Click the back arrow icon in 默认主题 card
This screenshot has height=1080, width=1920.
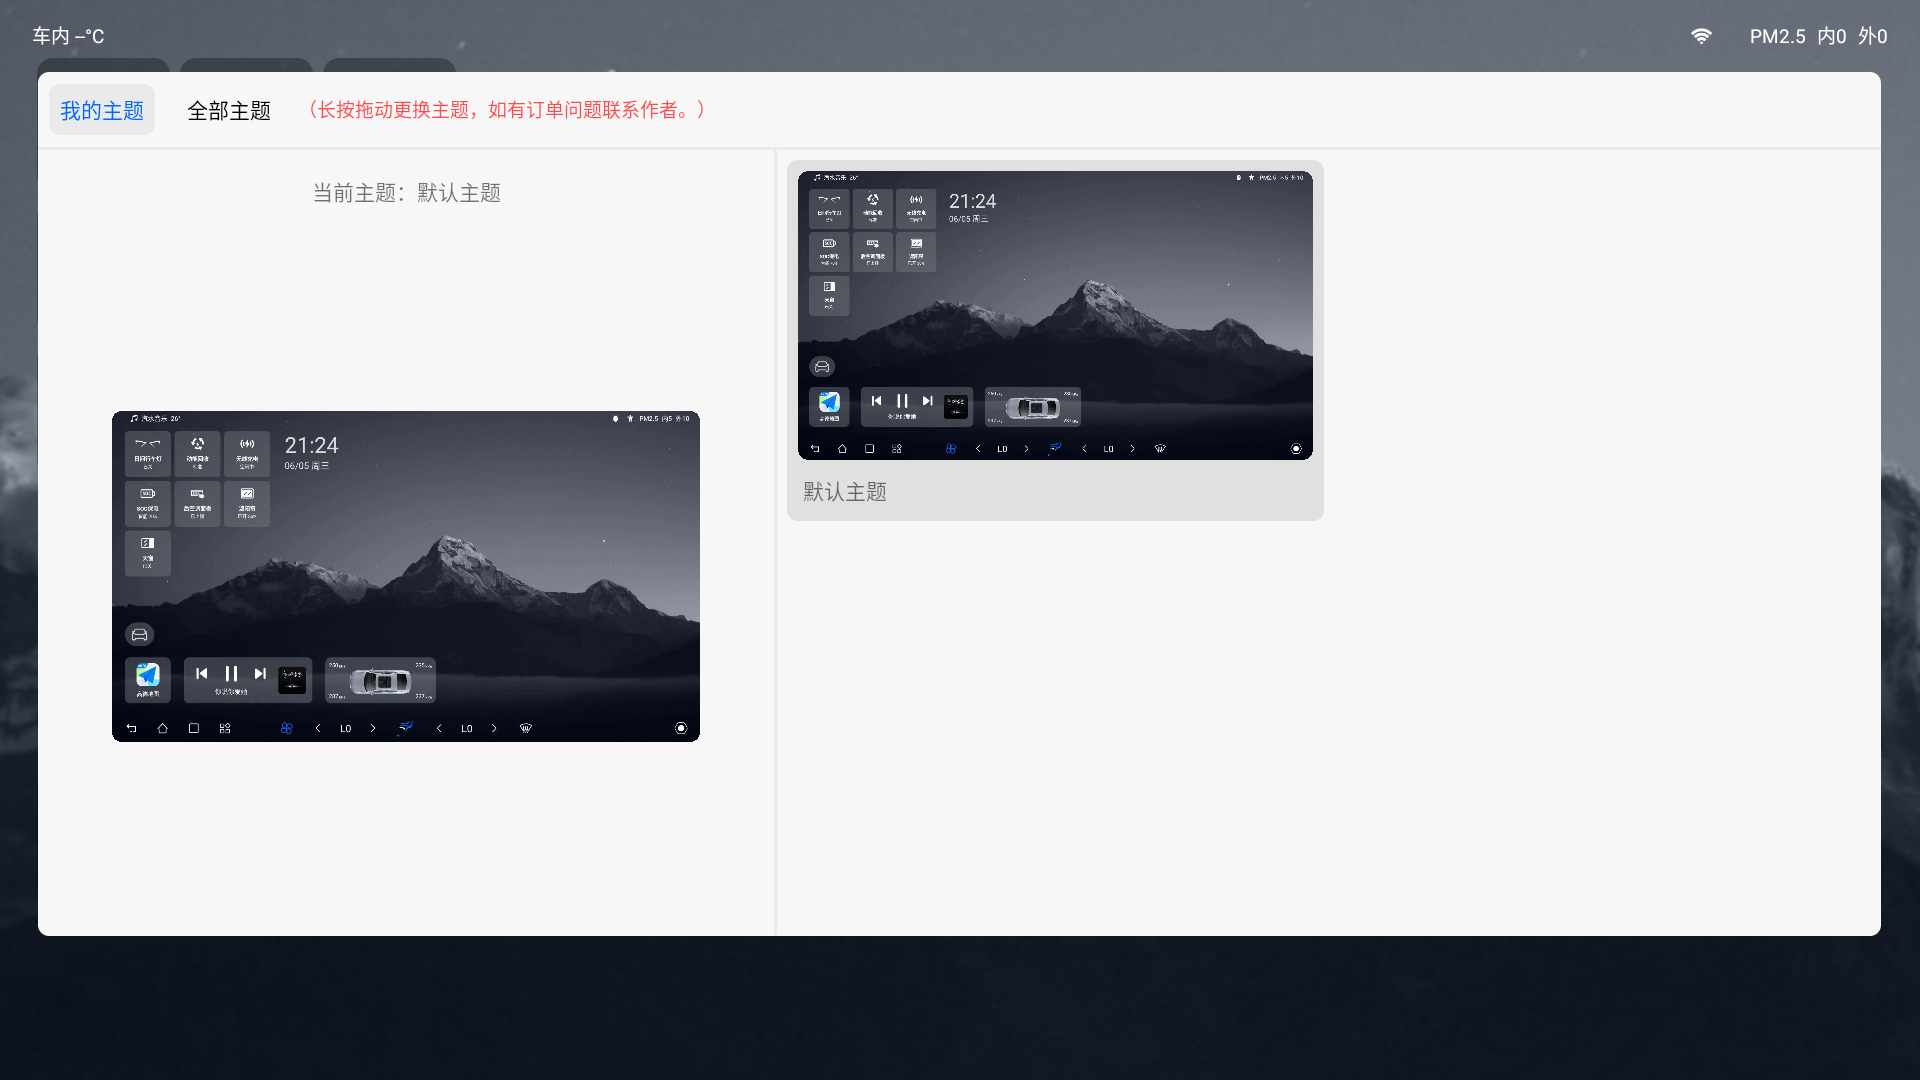(x=815, y=449)
